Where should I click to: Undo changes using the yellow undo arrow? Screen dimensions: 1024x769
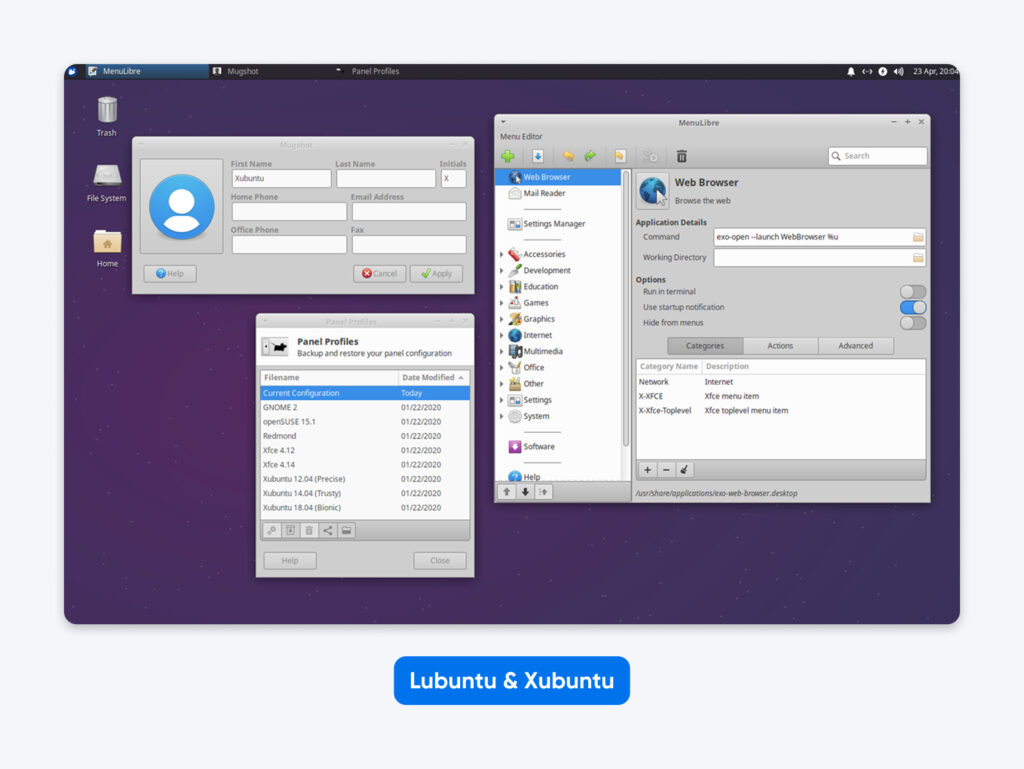[x=567, y=156]
